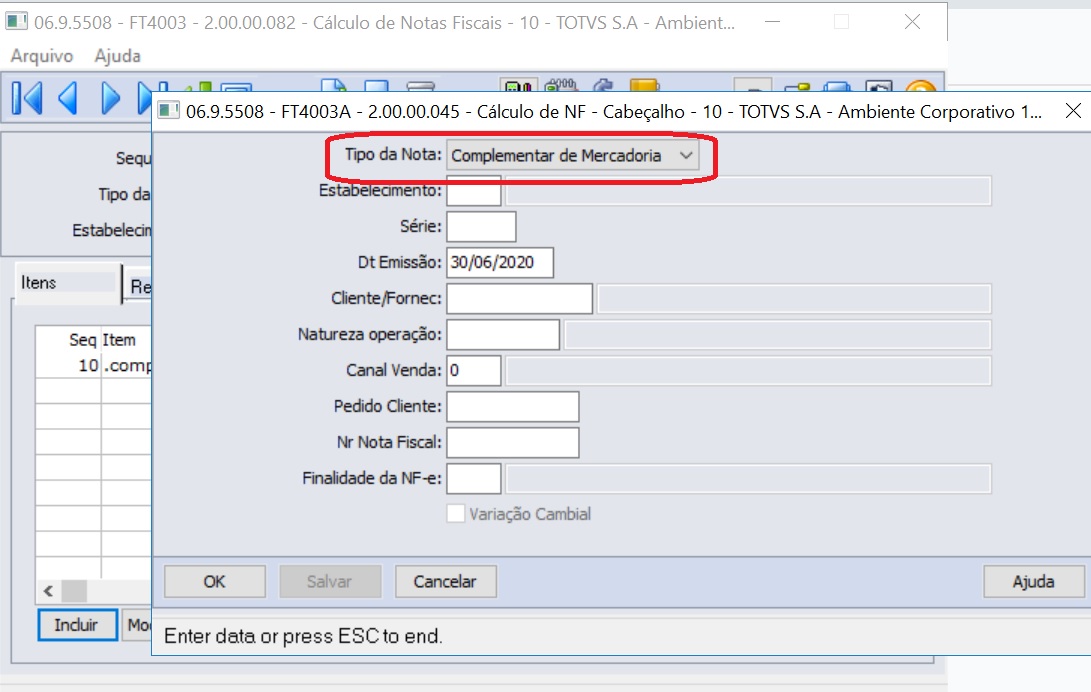This screenshot has width=1091, height=692.
Task: Go to the previous record arrow
Action: point(67,98)
